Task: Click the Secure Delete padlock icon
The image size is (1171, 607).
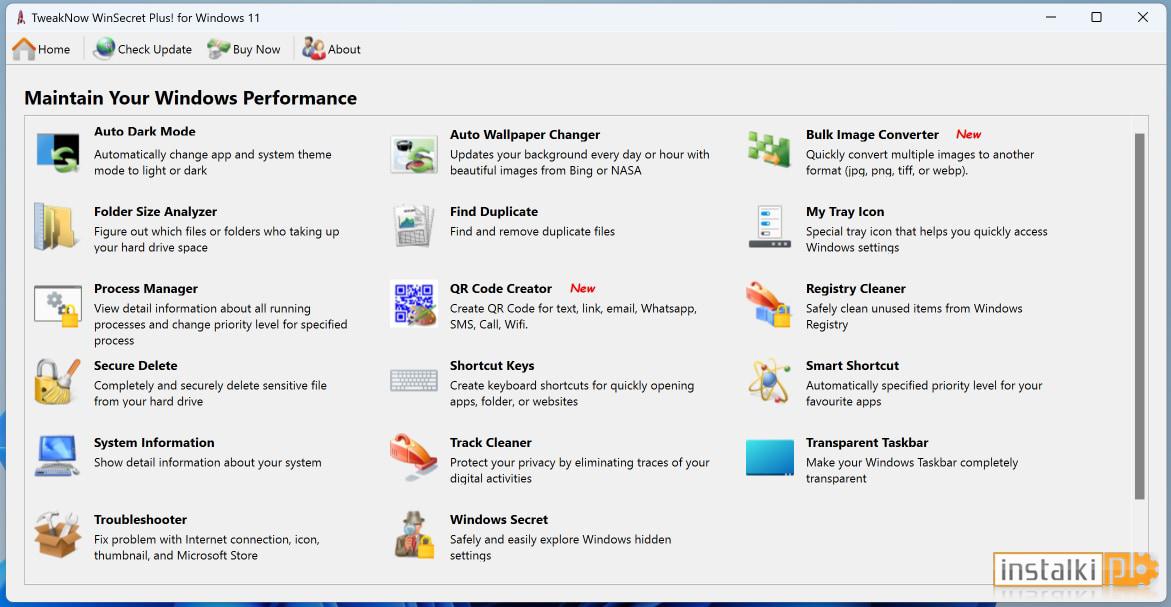Action: pos(57,382)
